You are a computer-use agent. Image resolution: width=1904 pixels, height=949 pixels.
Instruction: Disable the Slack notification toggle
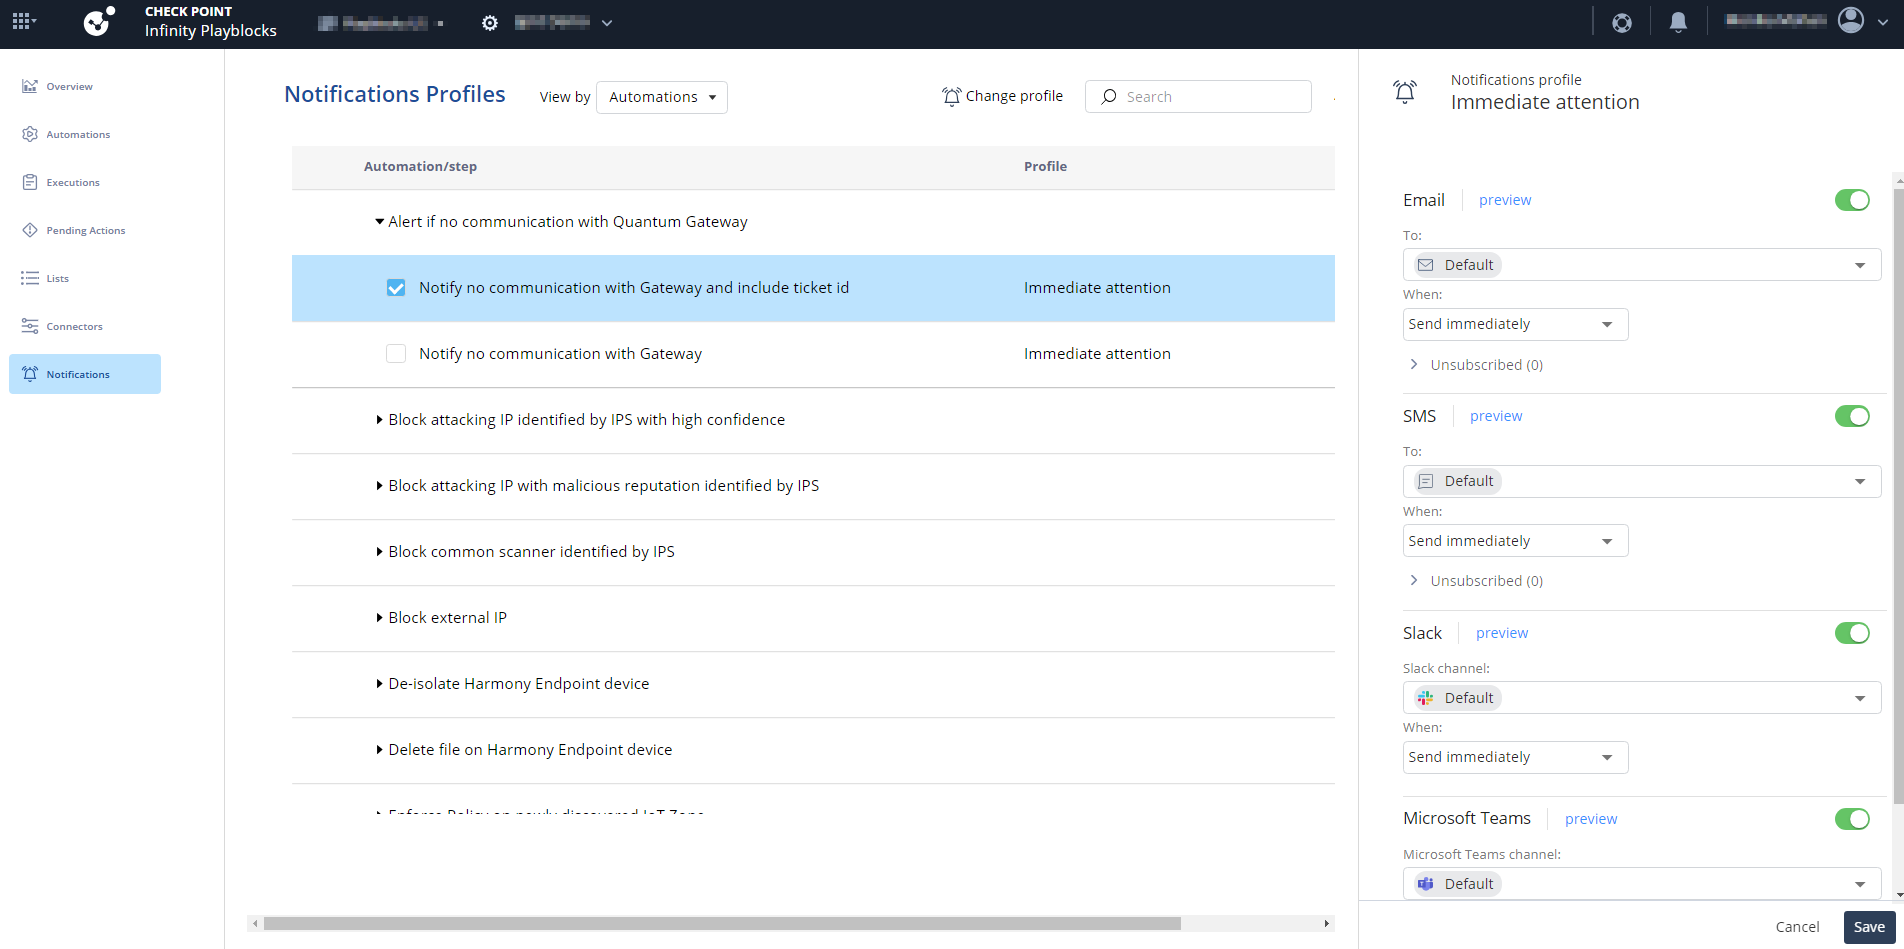1852,633
